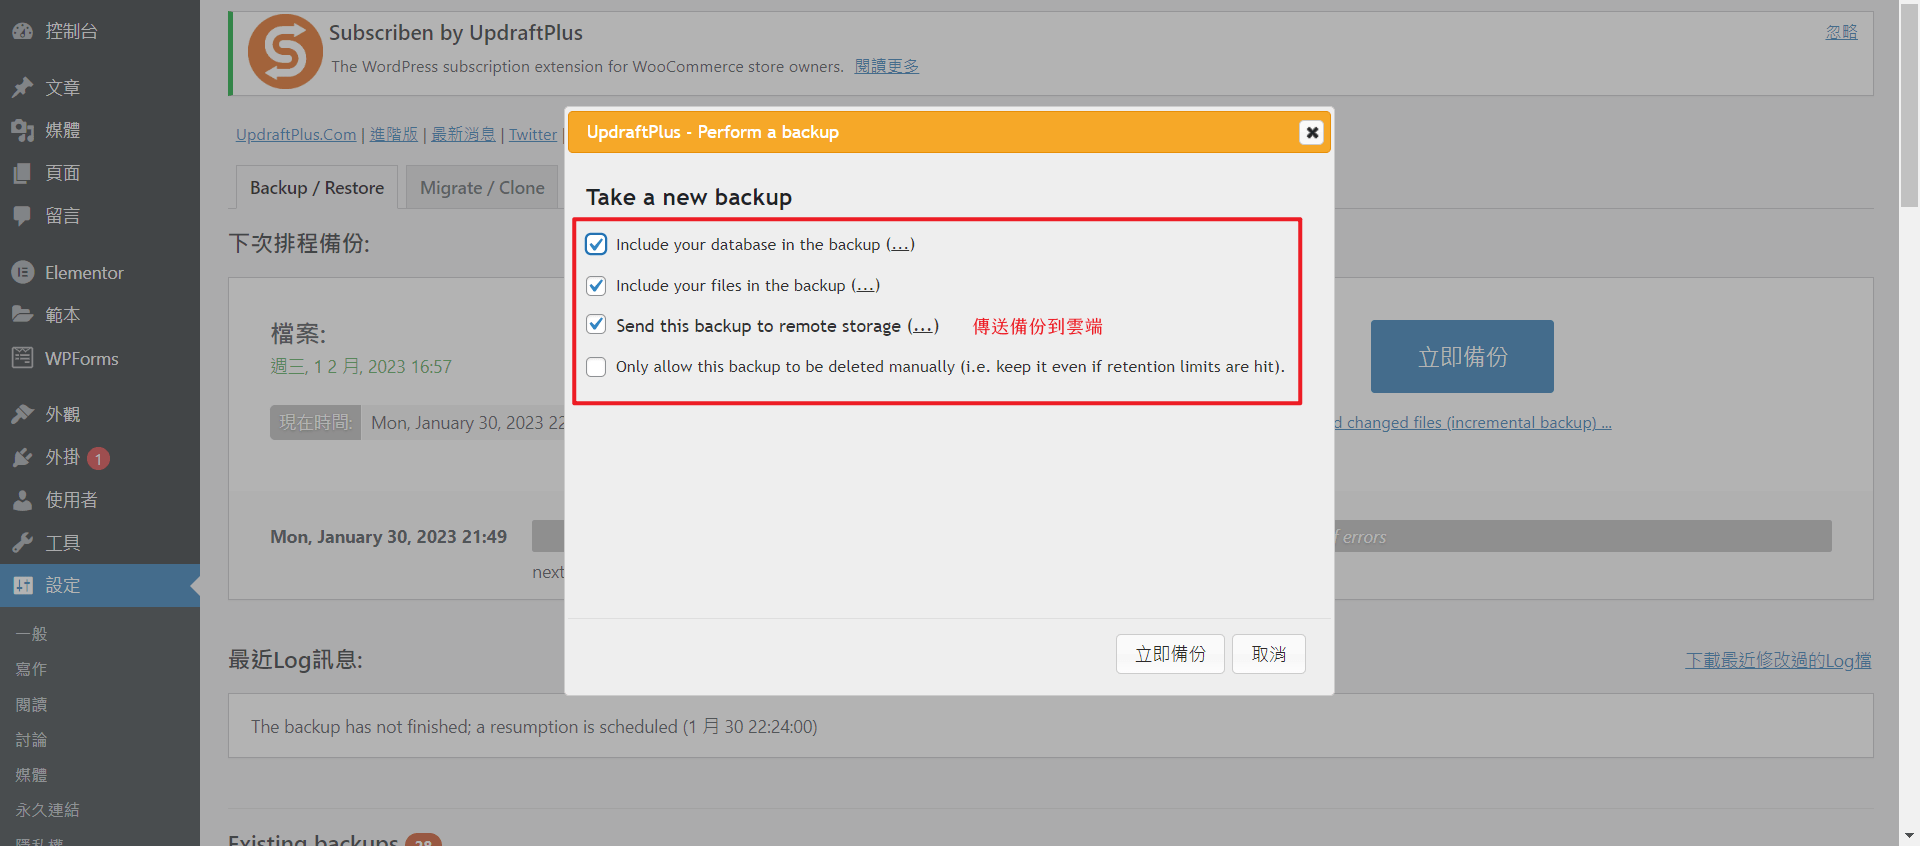The height and width of the screenshot is (846, 1920).
Task: Expand remote storage options (...)
Action: point(923,326)
